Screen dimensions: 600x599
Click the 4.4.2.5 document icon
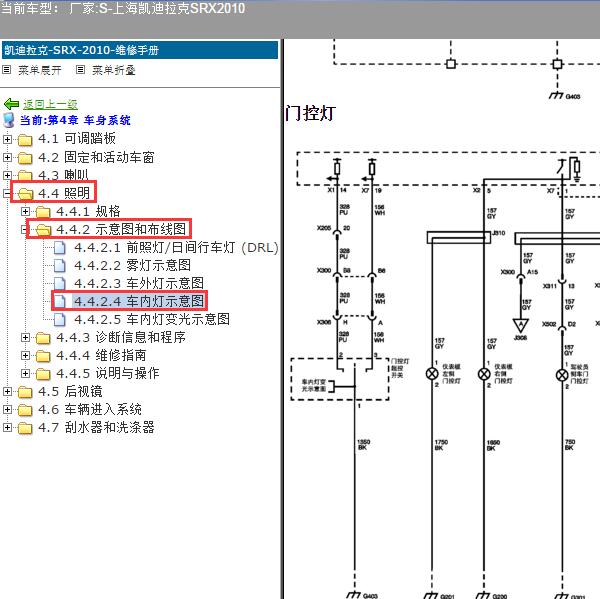tap(60, 320)
